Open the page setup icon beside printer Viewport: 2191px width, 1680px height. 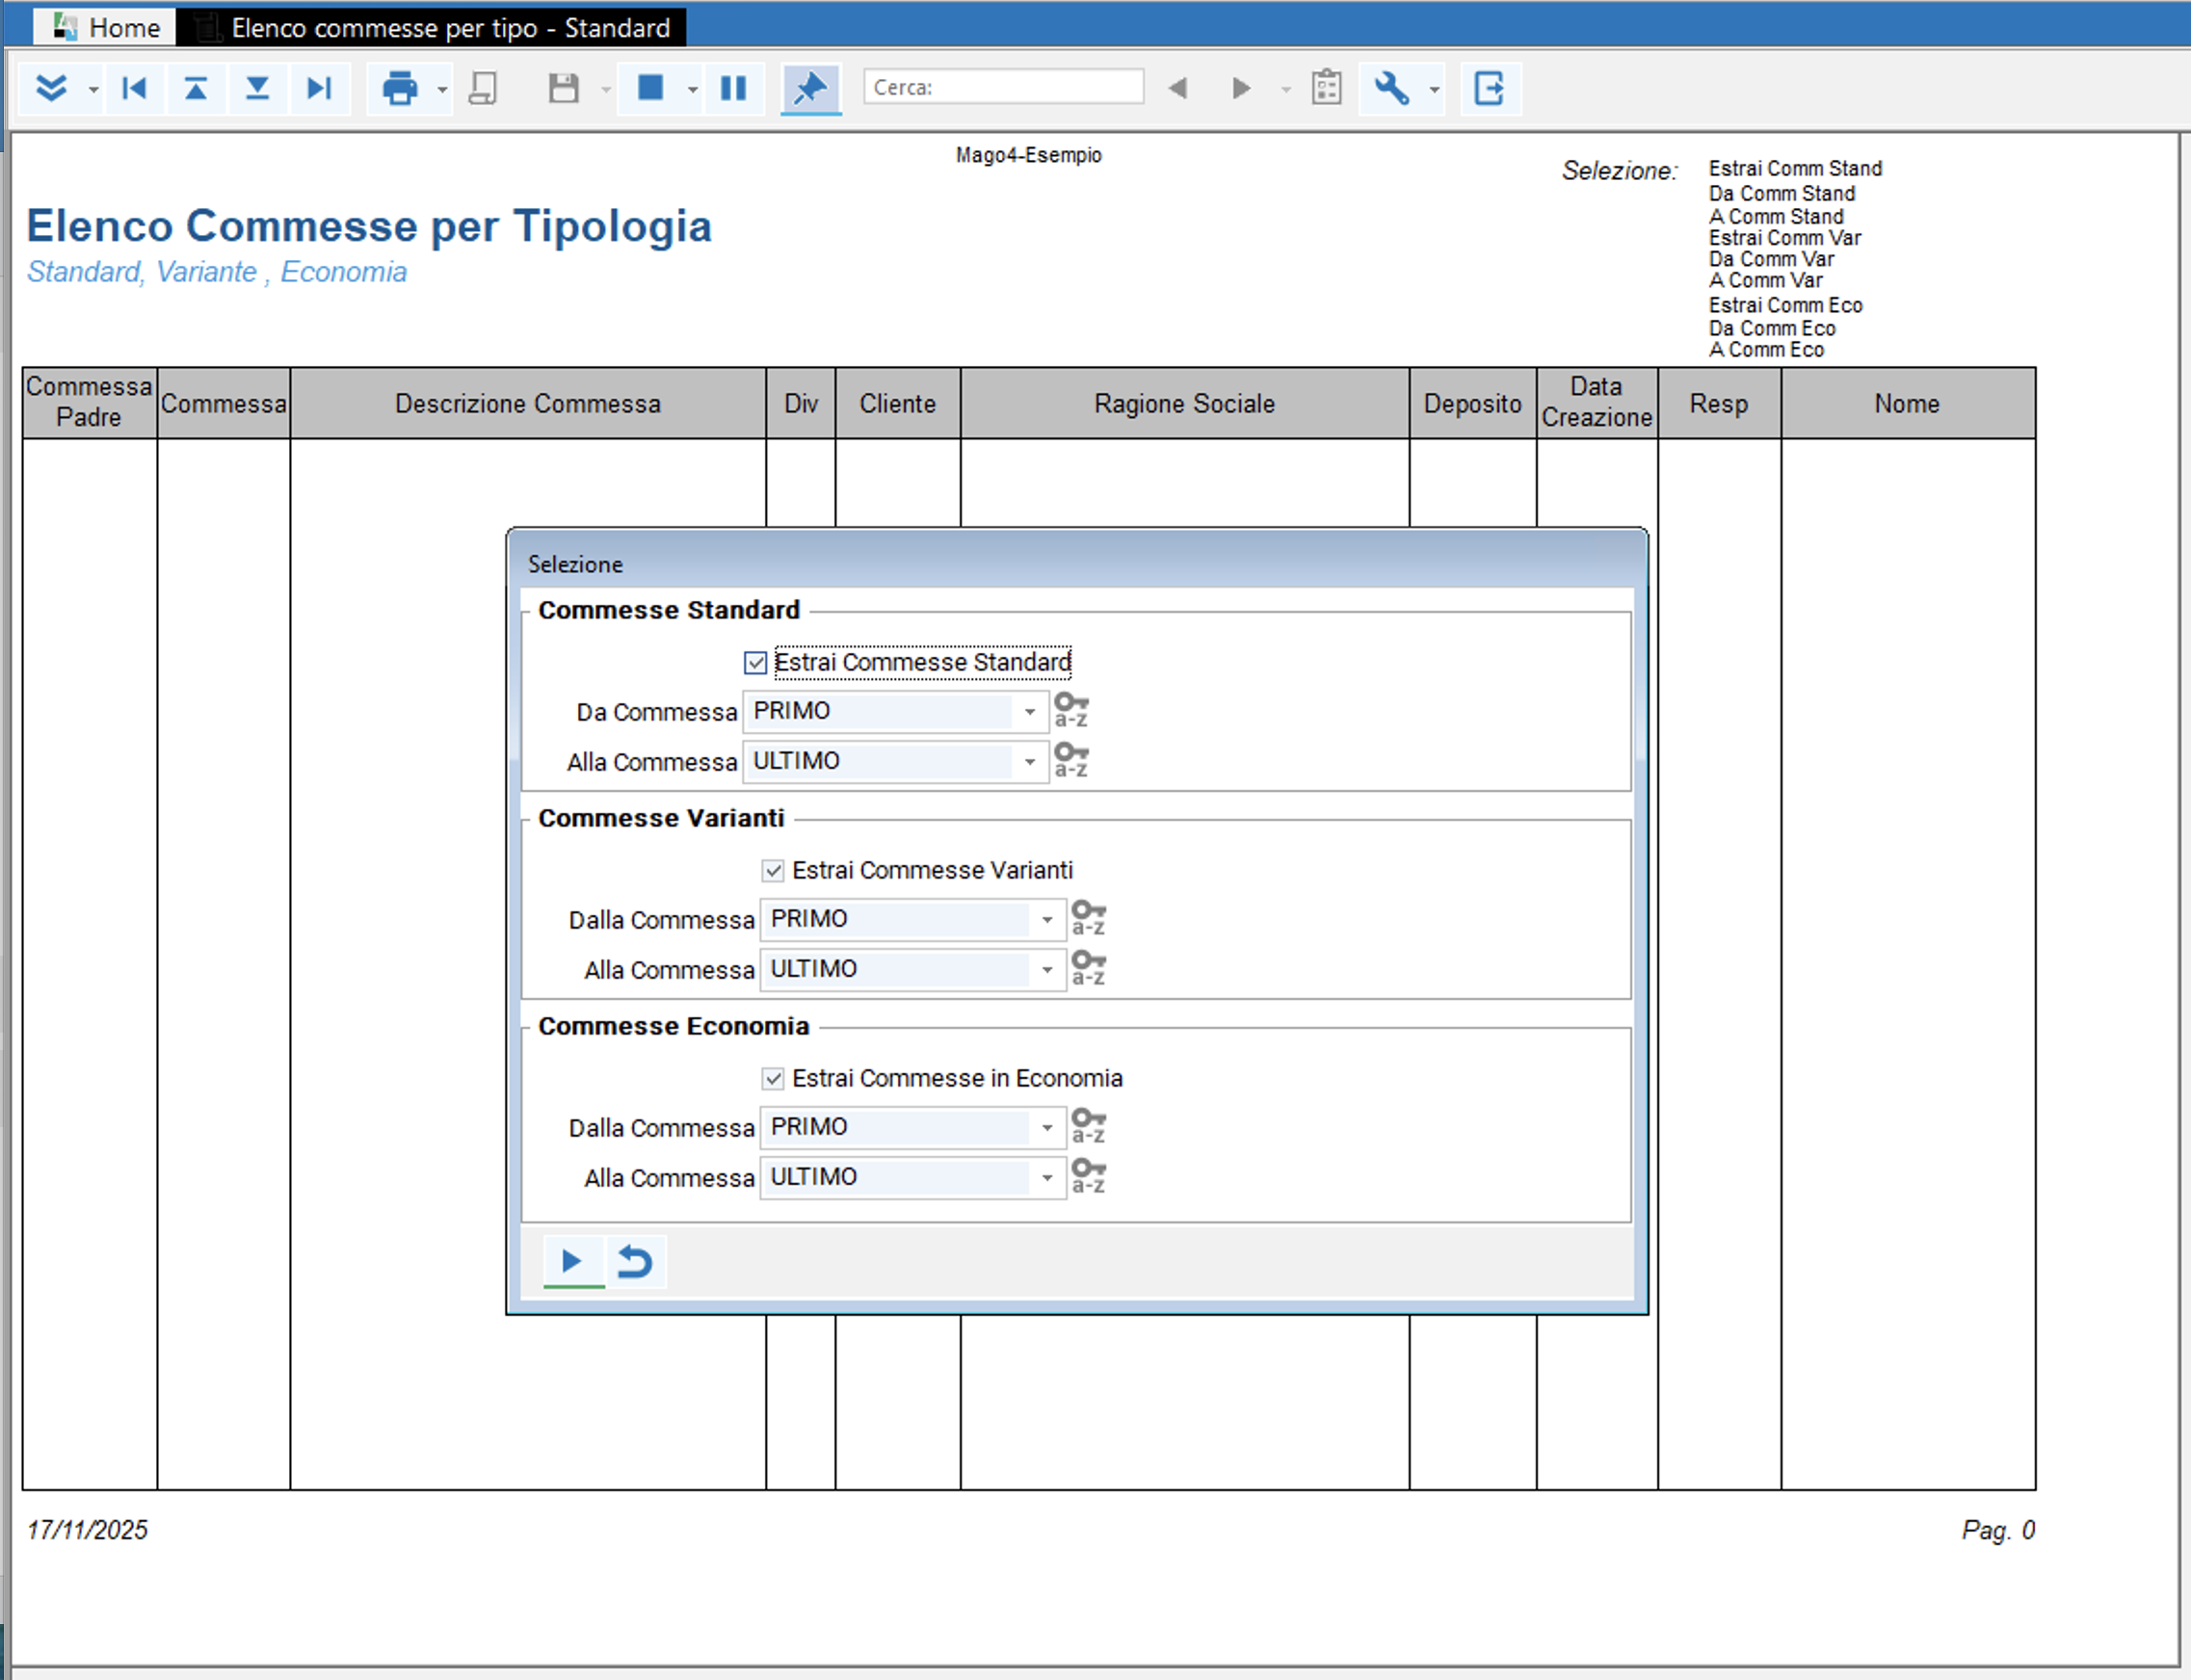[x=483, y=88]
